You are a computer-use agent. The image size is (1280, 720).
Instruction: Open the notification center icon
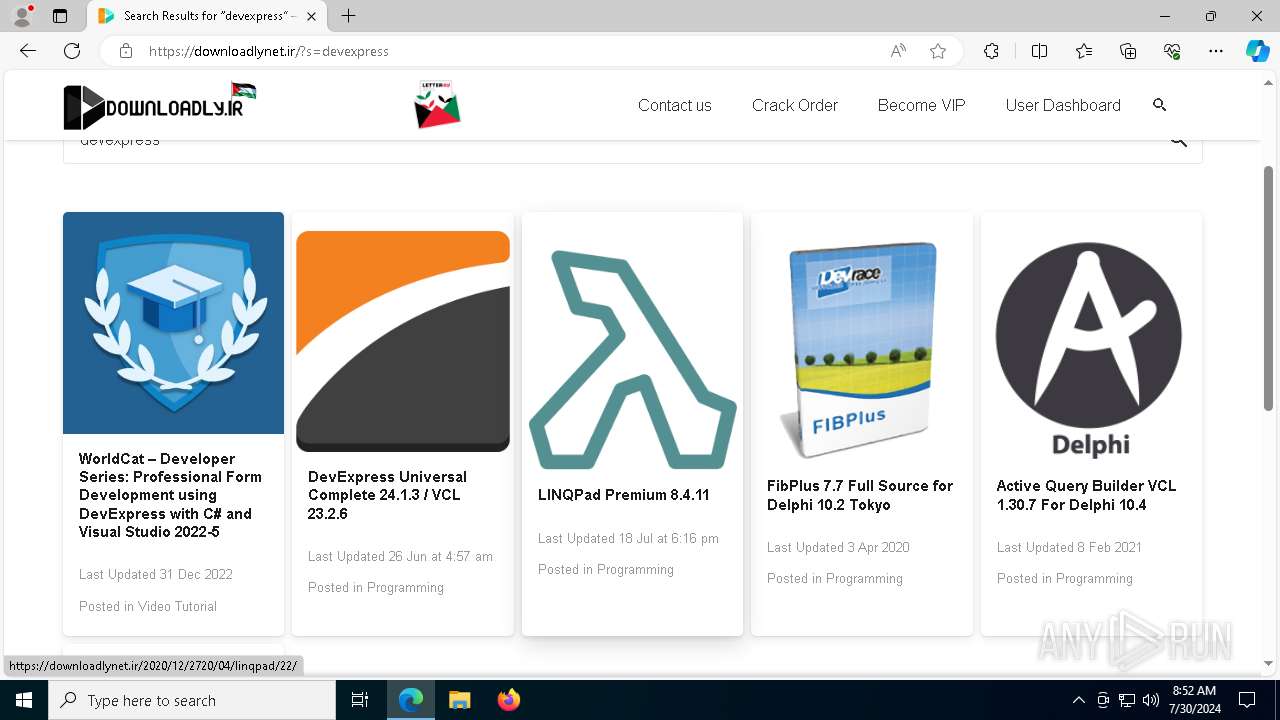[1247, 700]
